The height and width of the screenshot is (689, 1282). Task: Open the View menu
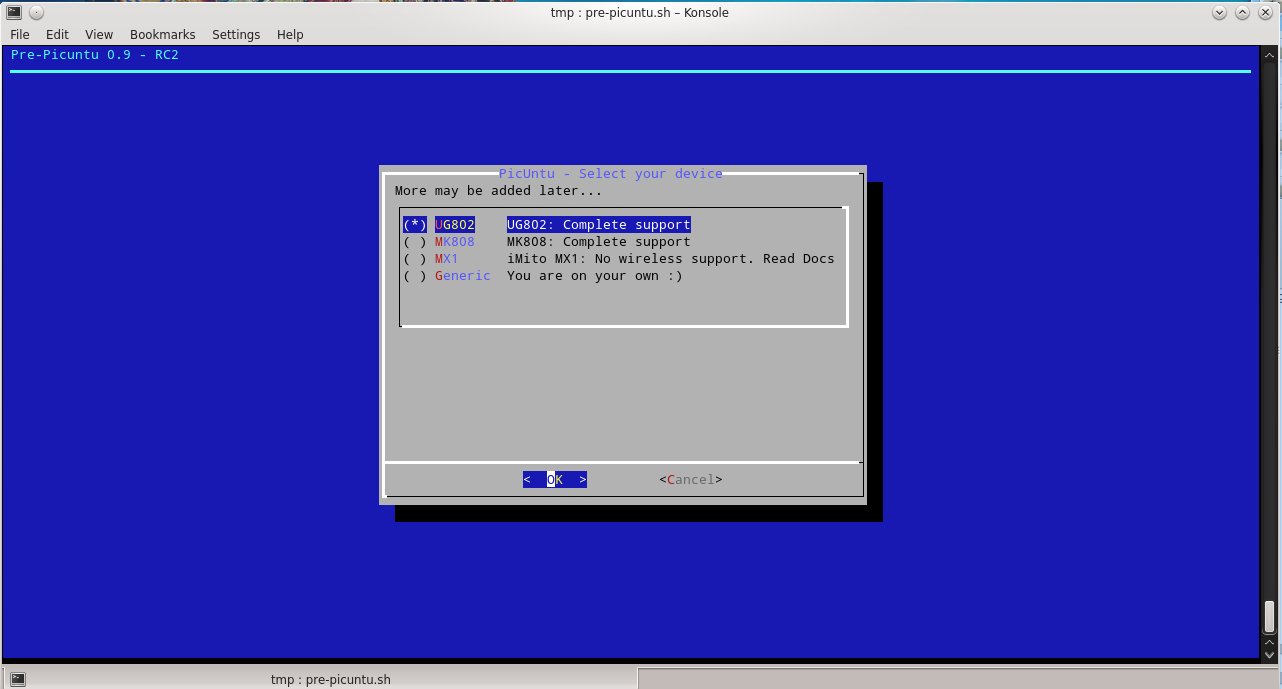point(98,34)
